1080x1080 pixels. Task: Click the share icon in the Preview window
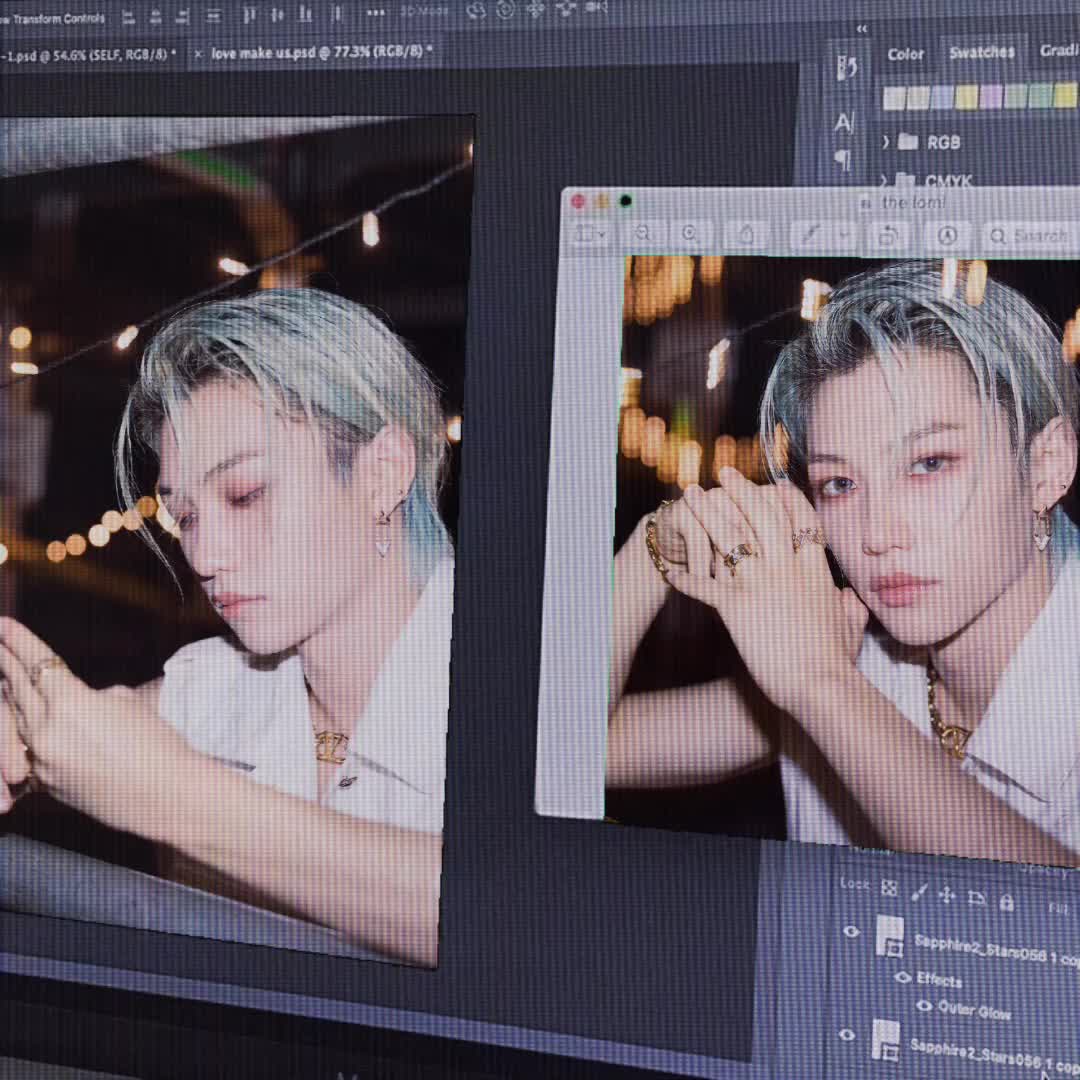747,234
